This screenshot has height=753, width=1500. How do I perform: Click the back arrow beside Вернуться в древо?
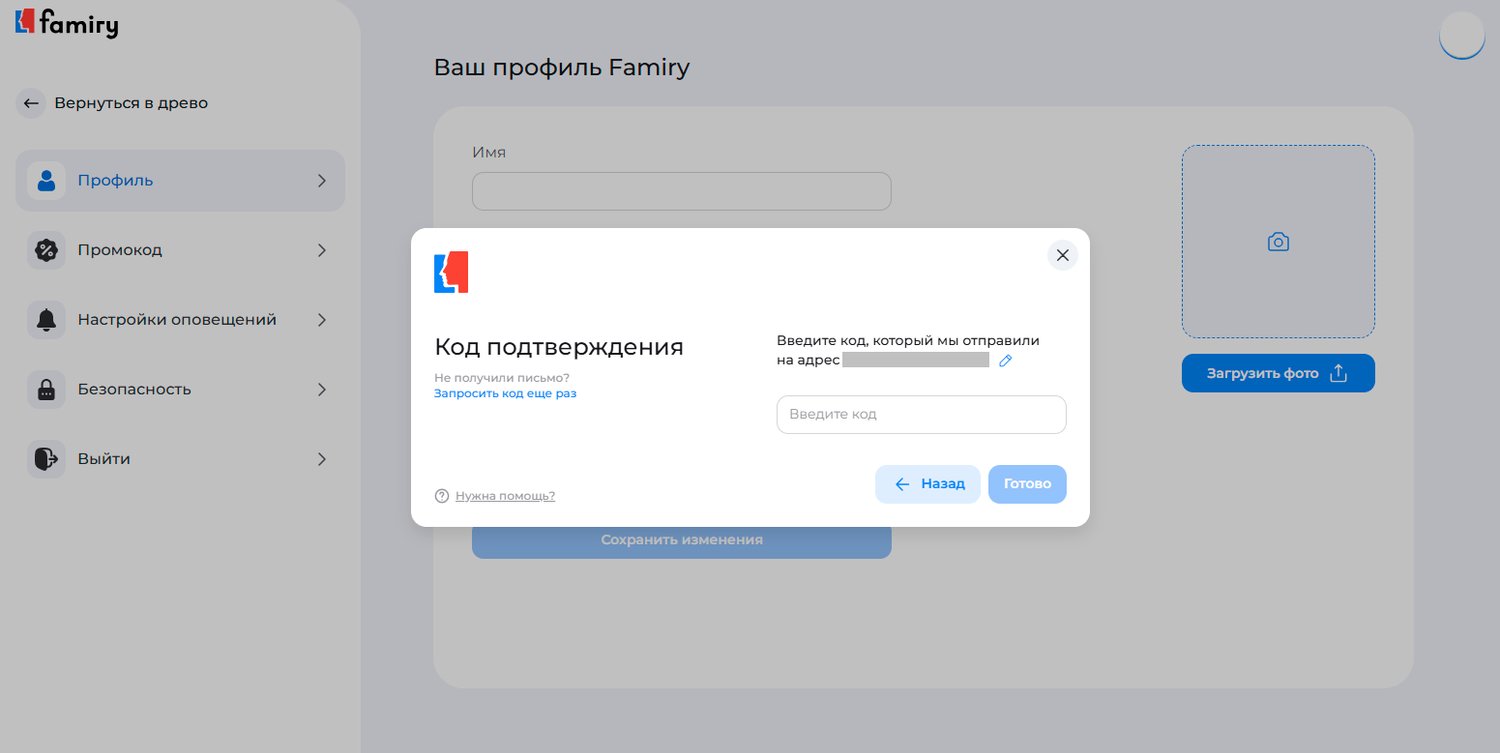pos(31,103)
